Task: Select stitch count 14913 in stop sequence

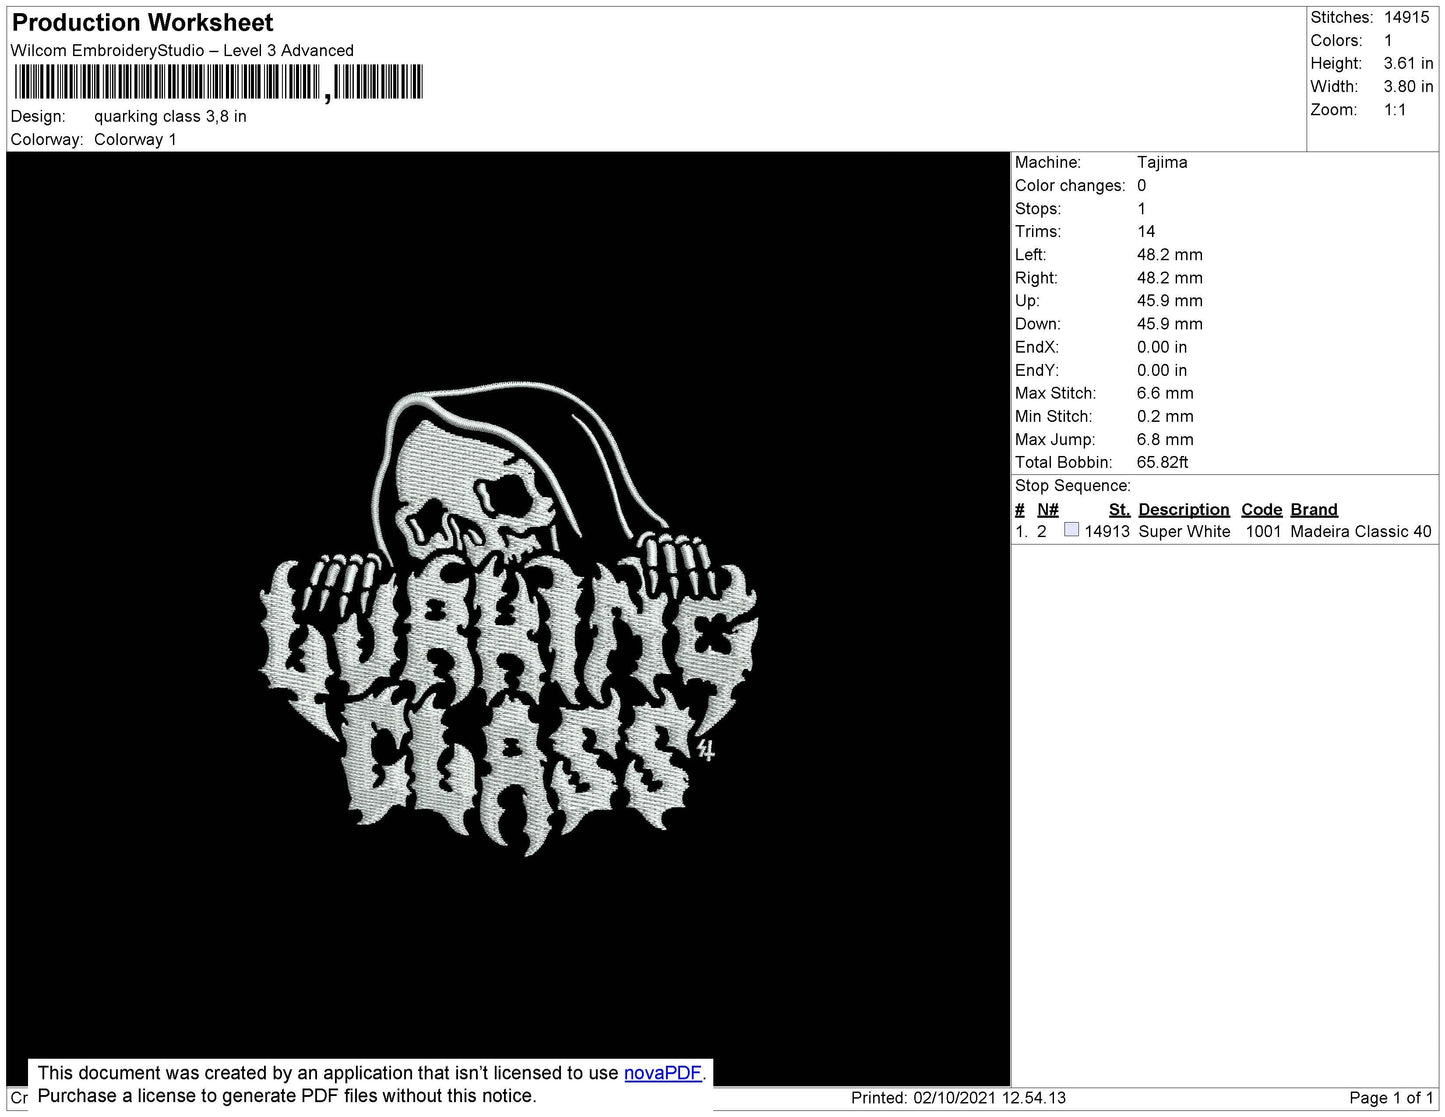Action: coord(1107,531)
